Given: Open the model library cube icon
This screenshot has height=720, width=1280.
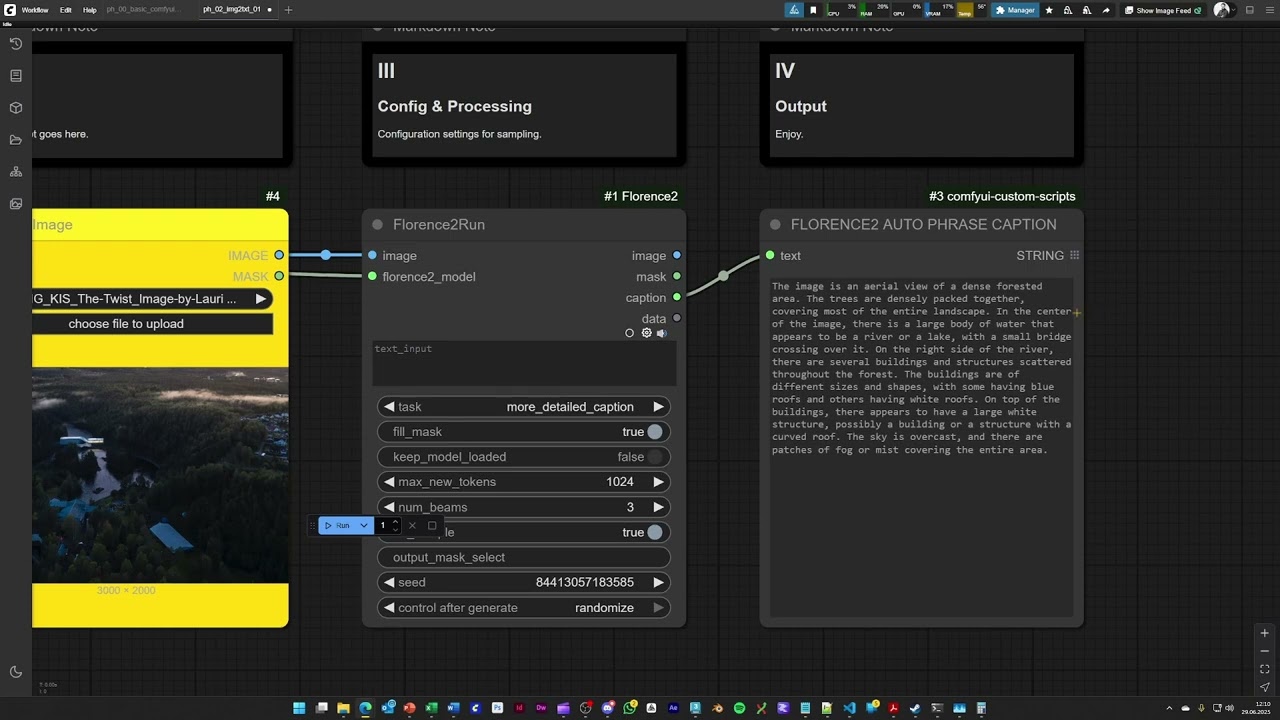Looking at the screenshot, I should point(15,108).
